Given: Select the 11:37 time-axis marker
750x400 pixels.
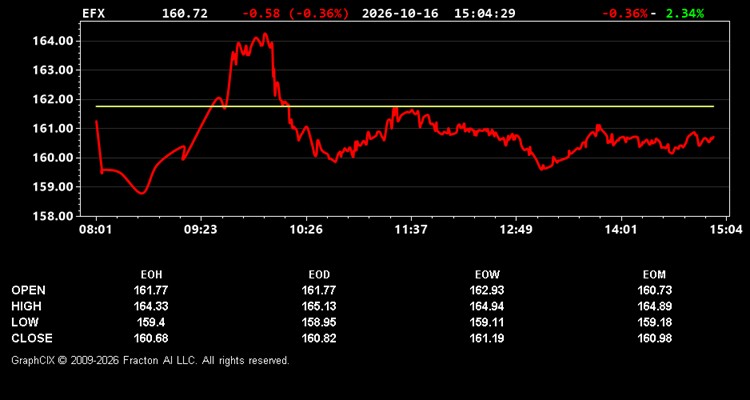Looking at the screenshot, I should click(x=412, y=230).
